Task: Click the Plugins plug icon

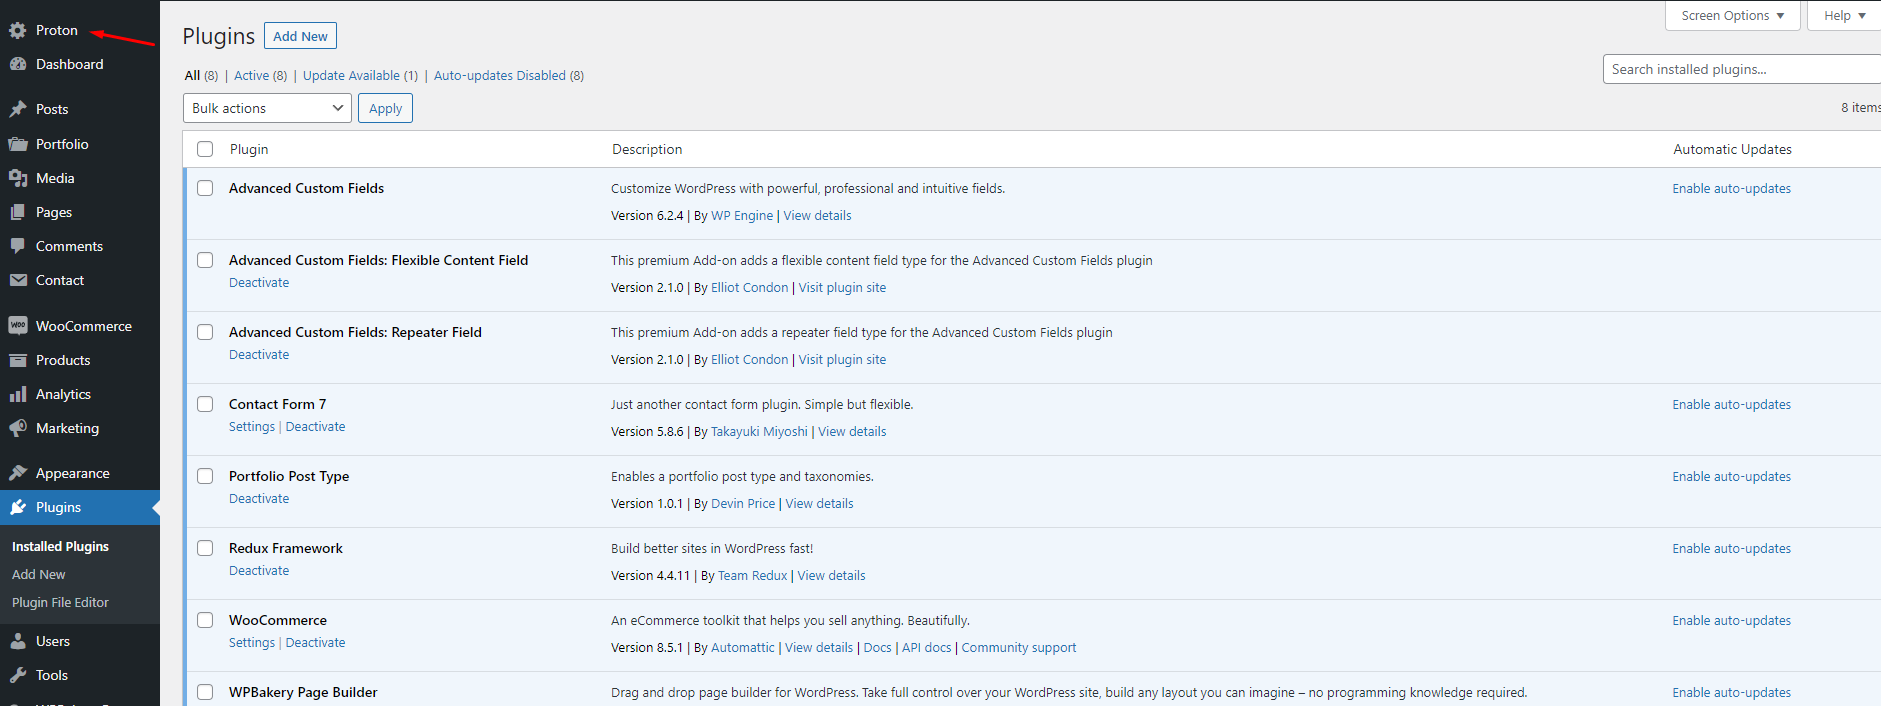Action: (x=18, y=507)
